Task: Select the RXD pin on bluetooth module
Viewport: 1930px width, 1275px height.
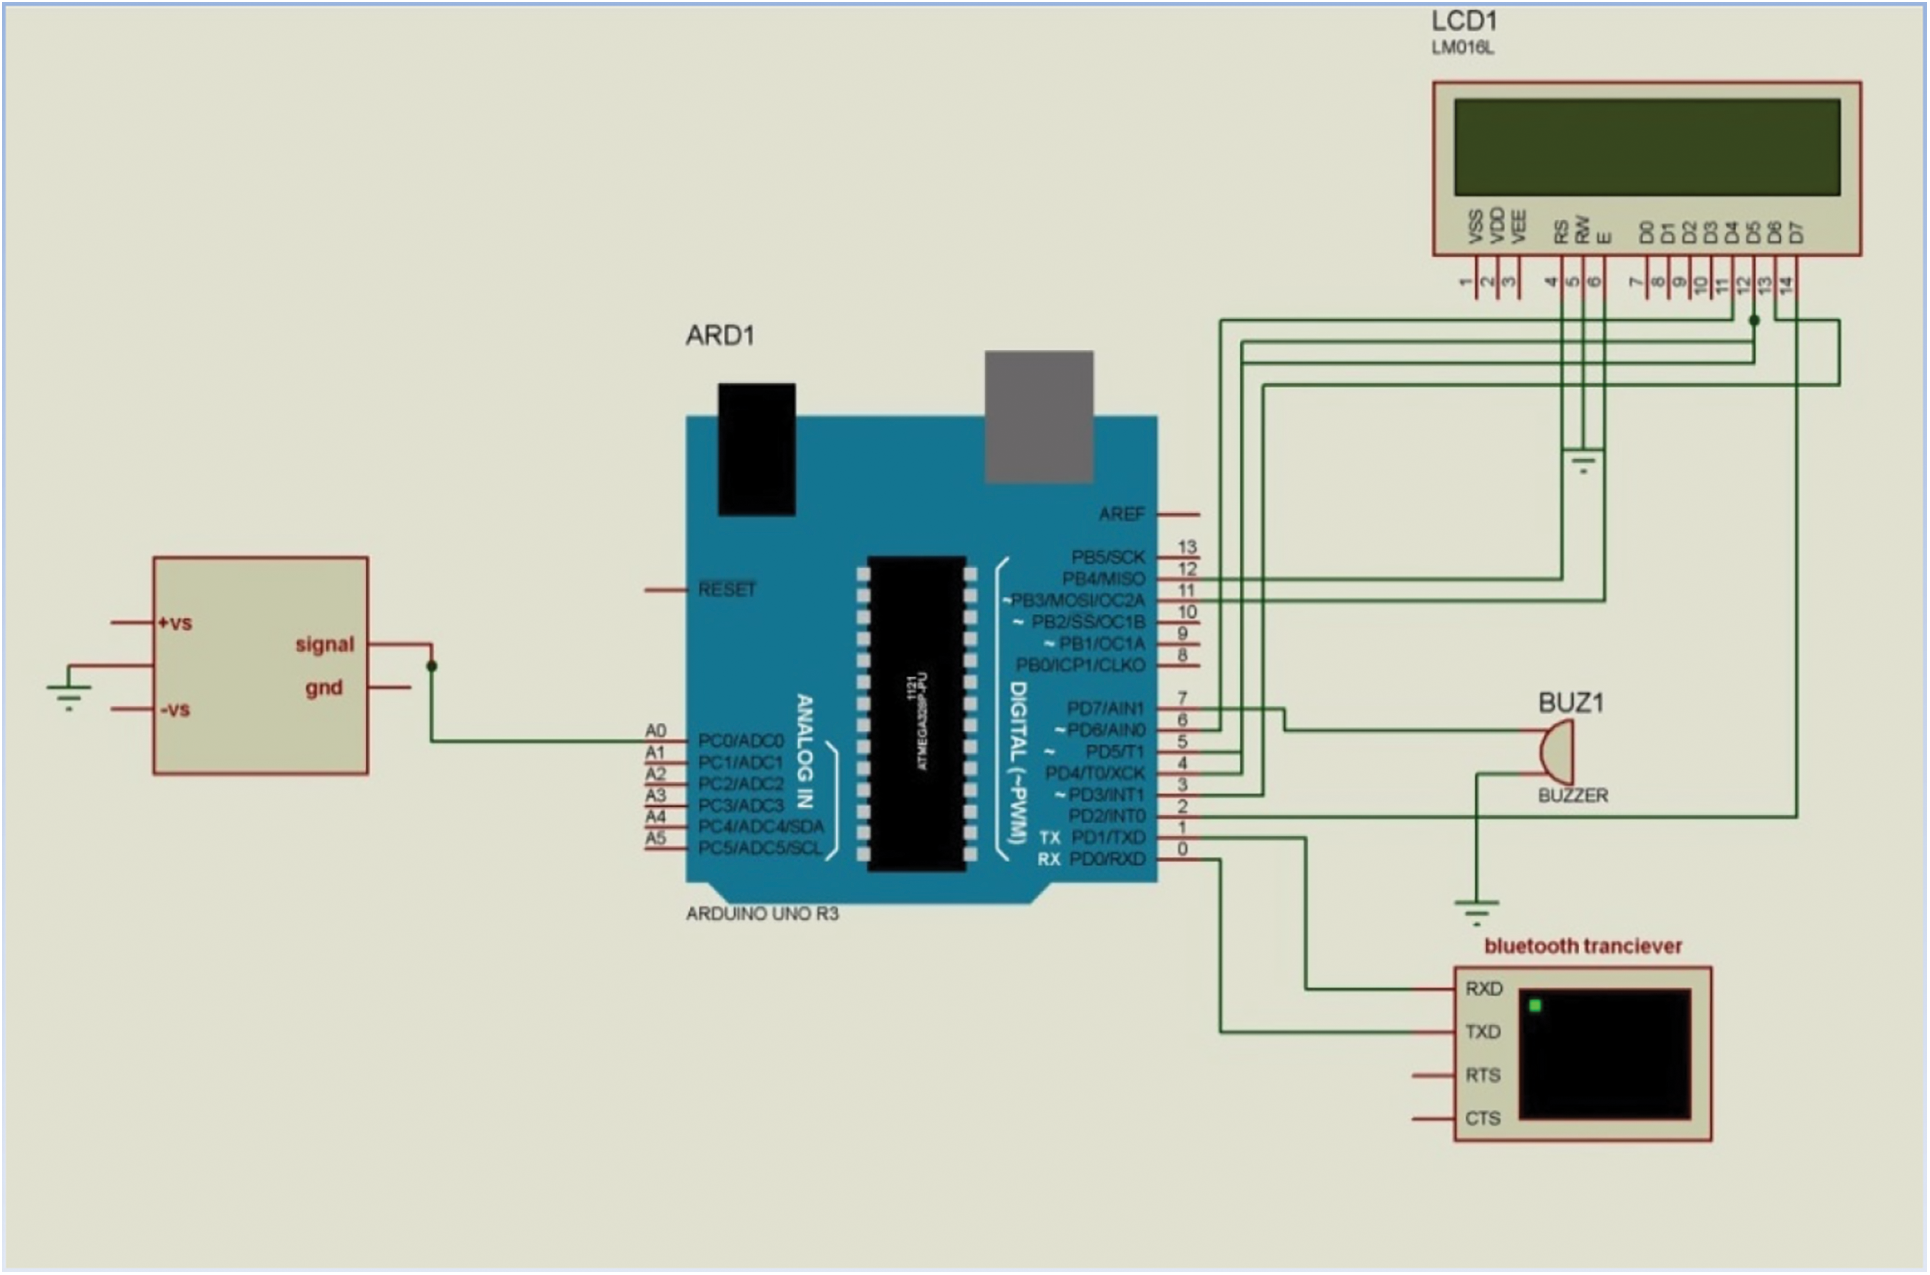Action: click(x=1483, y=989)
